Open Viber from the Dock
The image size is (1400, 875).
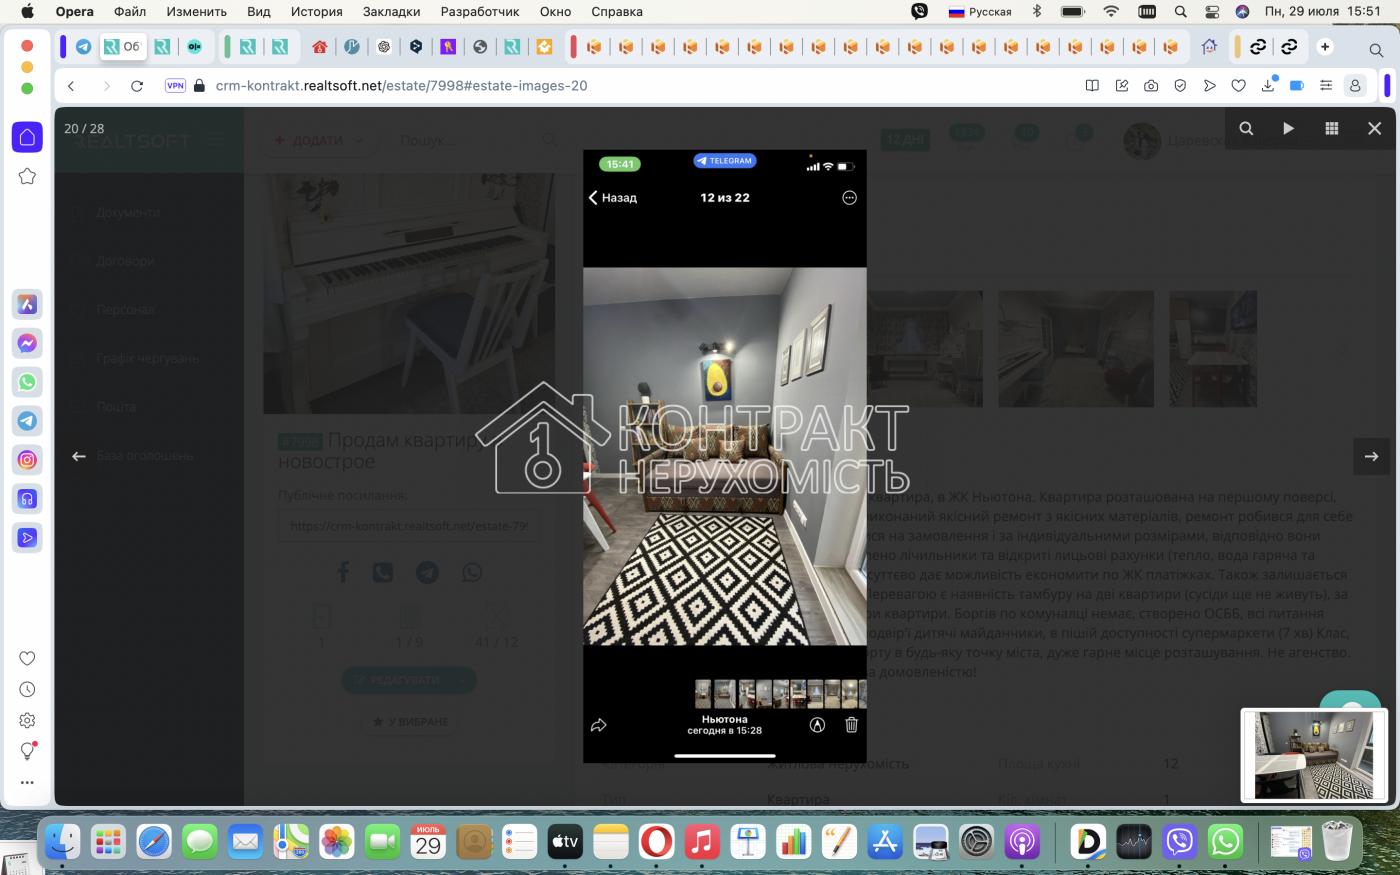[1180, 842]
